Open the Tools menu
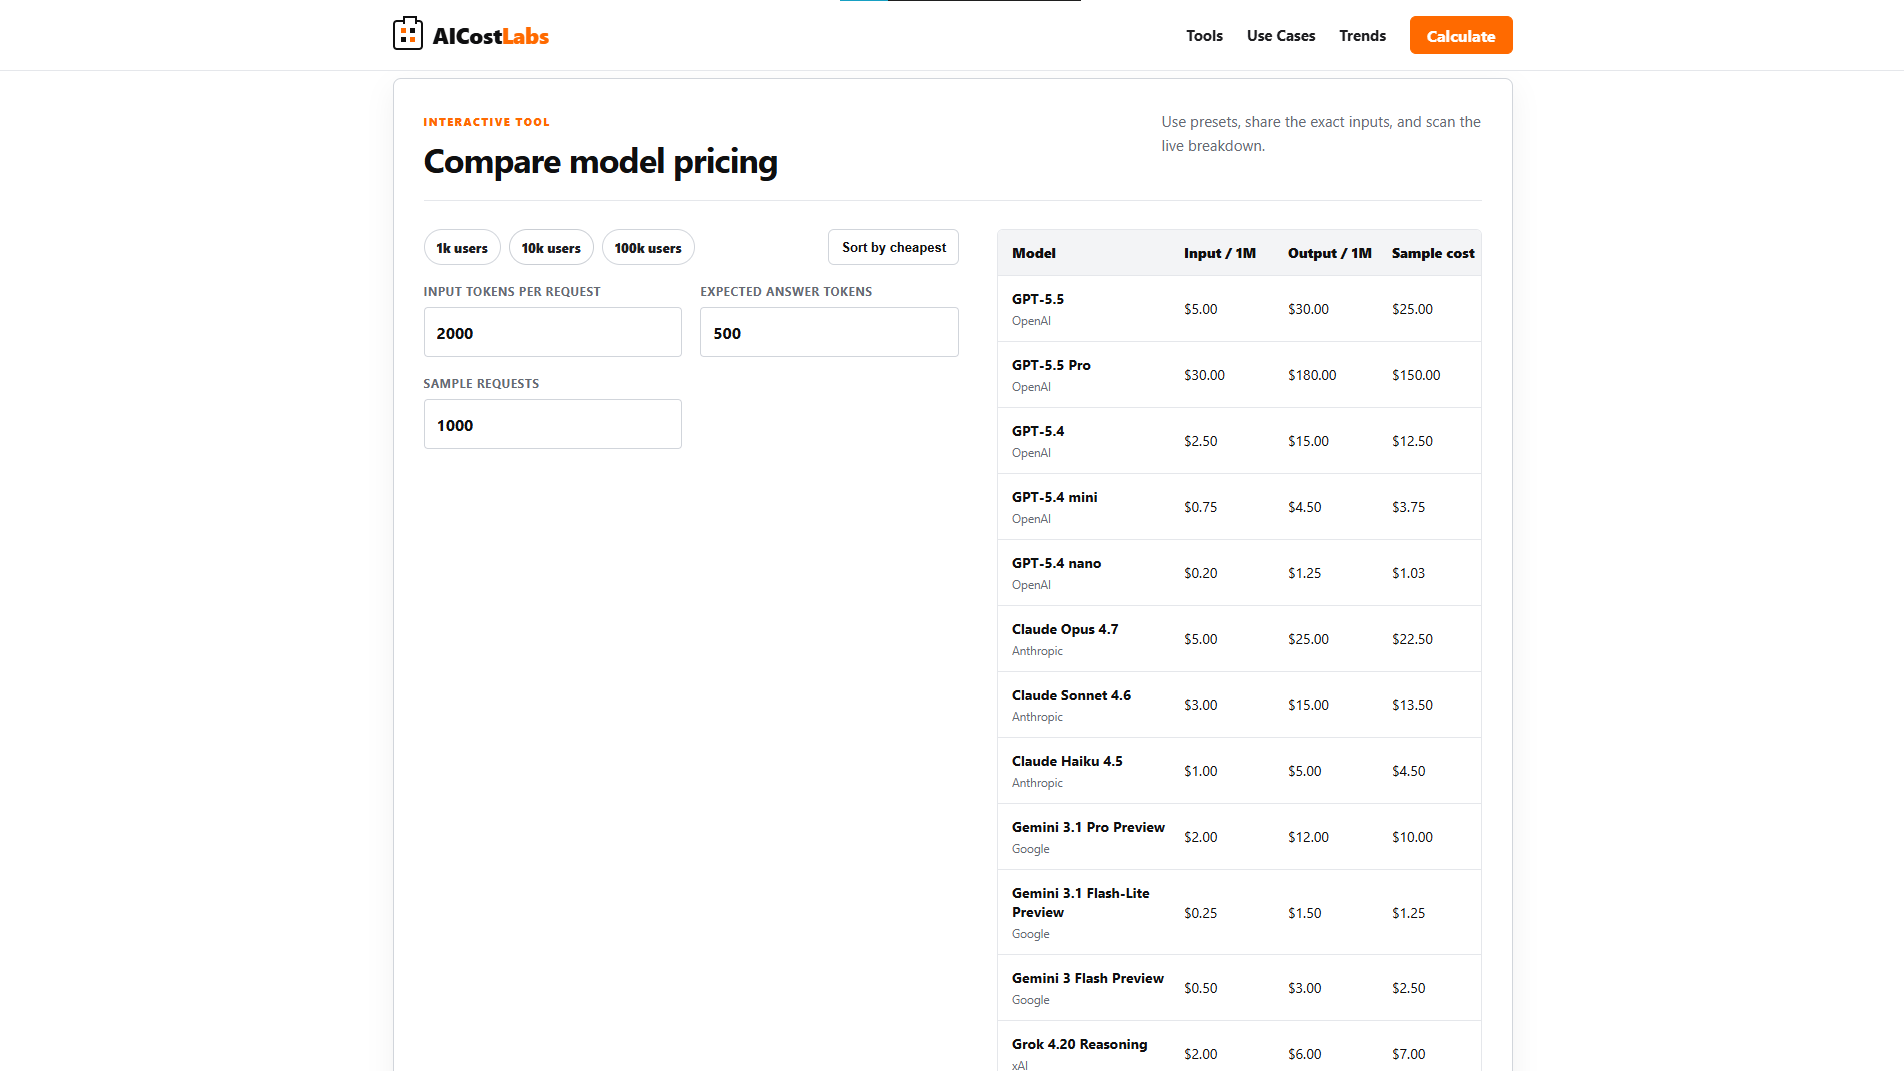 [x=1204, y=36]
